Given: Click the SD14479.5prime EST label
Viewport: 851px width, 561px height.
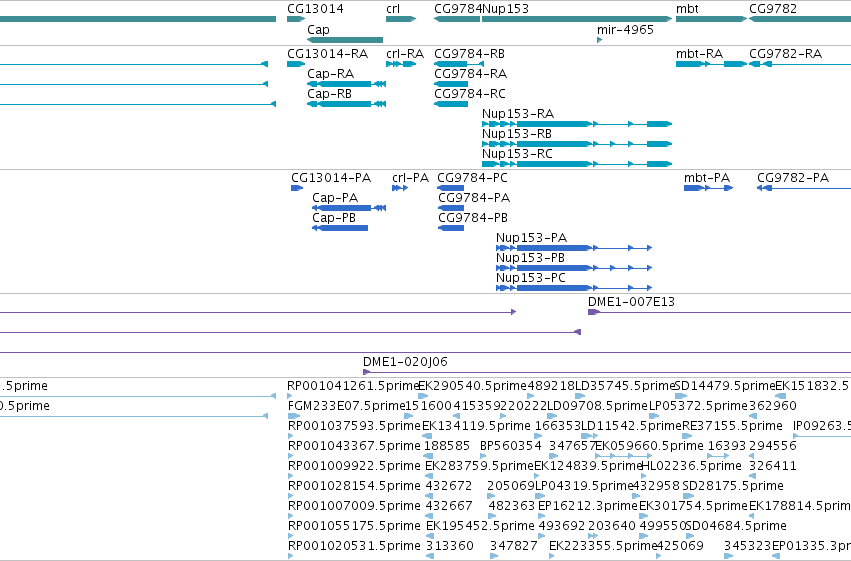Looking at the screenshot, I should 725,386.
